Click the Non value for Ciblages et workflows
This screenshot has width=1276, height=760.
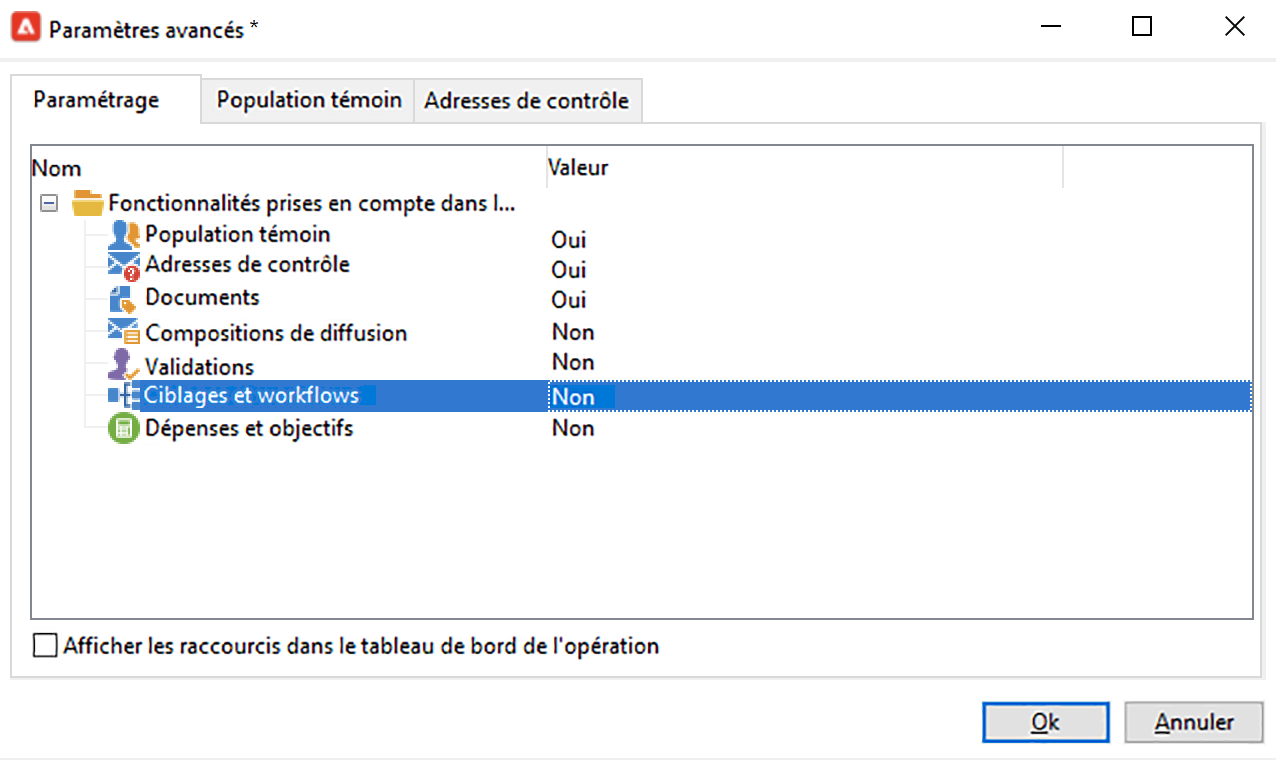pos(573,397)
